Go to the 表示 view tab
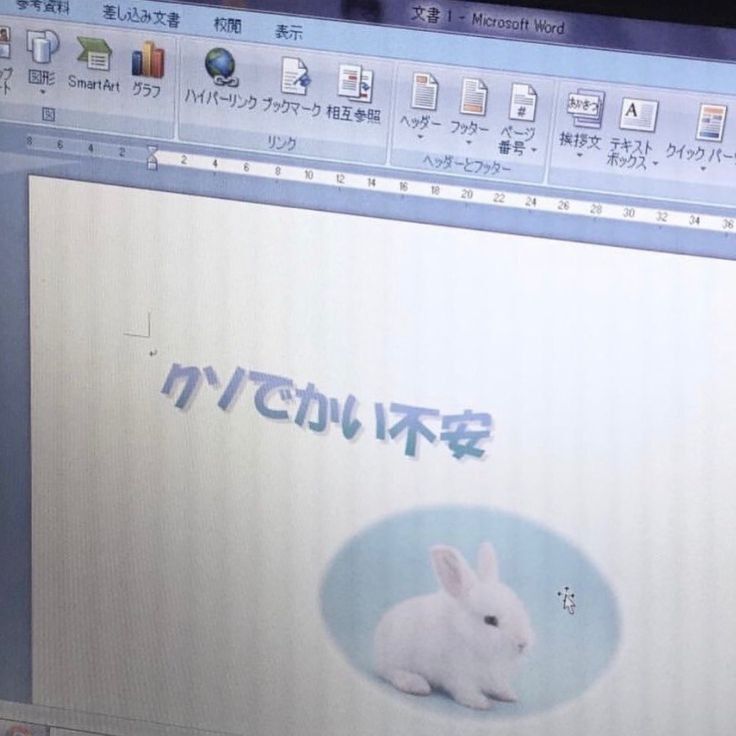 point(288,31)
